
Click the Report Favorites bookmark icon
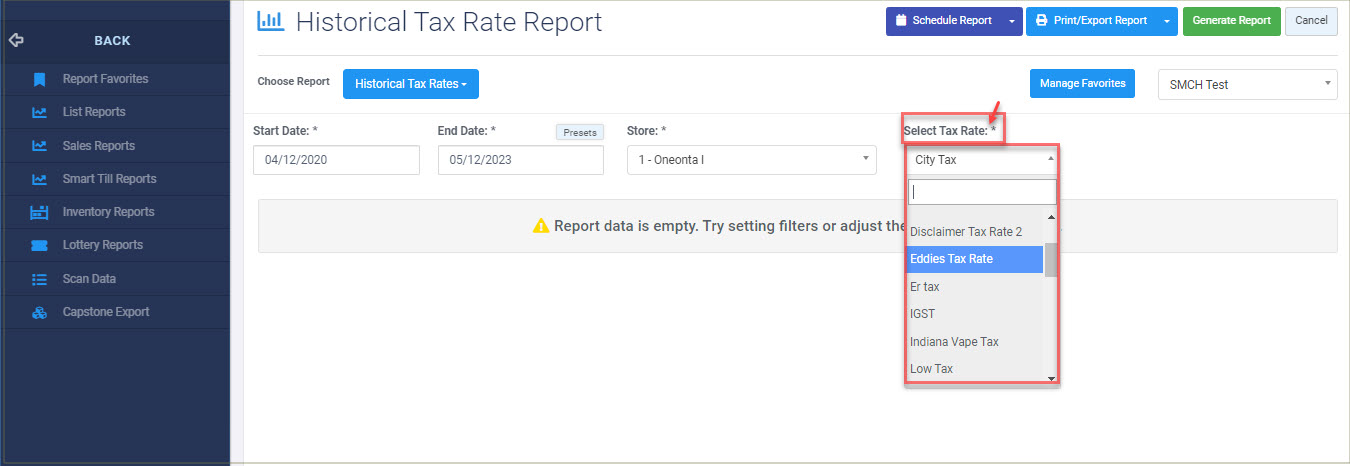(39, 79)
